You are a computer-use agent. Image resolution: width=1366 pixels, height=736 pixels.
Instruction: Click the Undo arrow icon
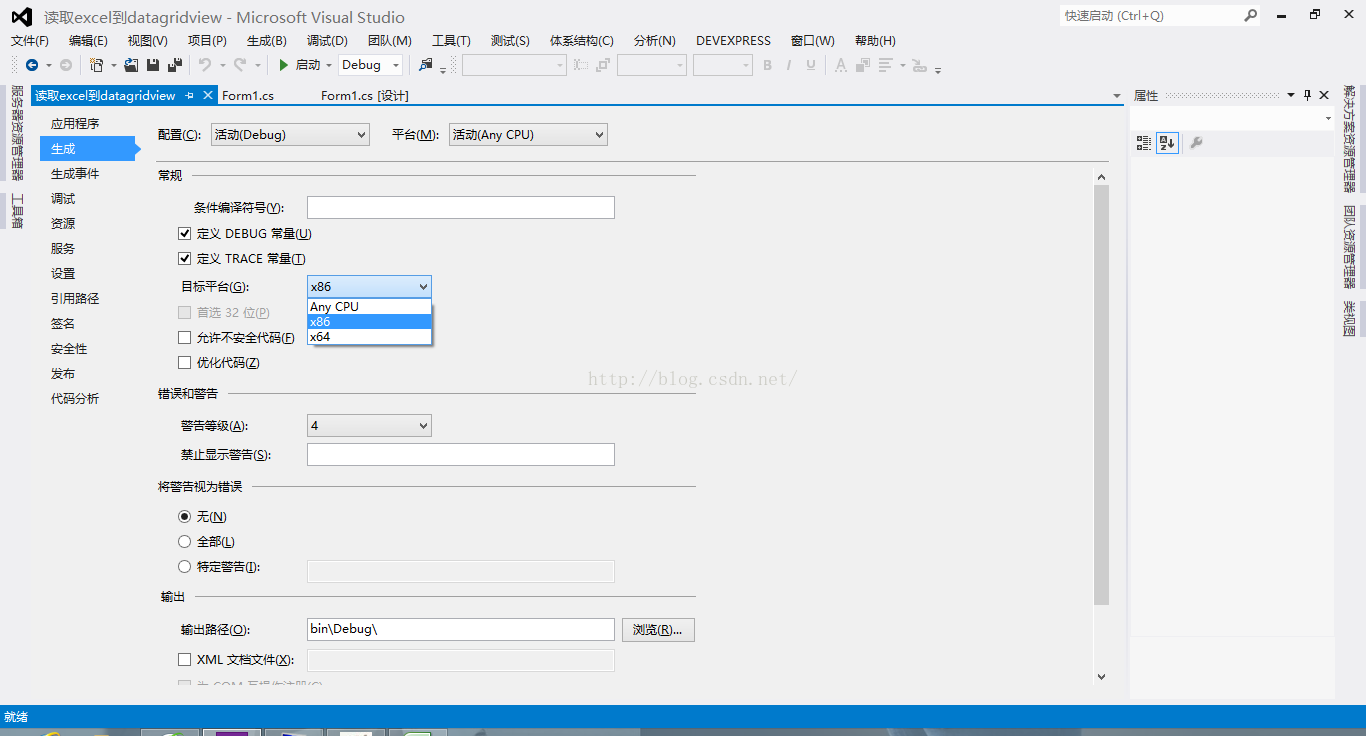coord(204,65)
